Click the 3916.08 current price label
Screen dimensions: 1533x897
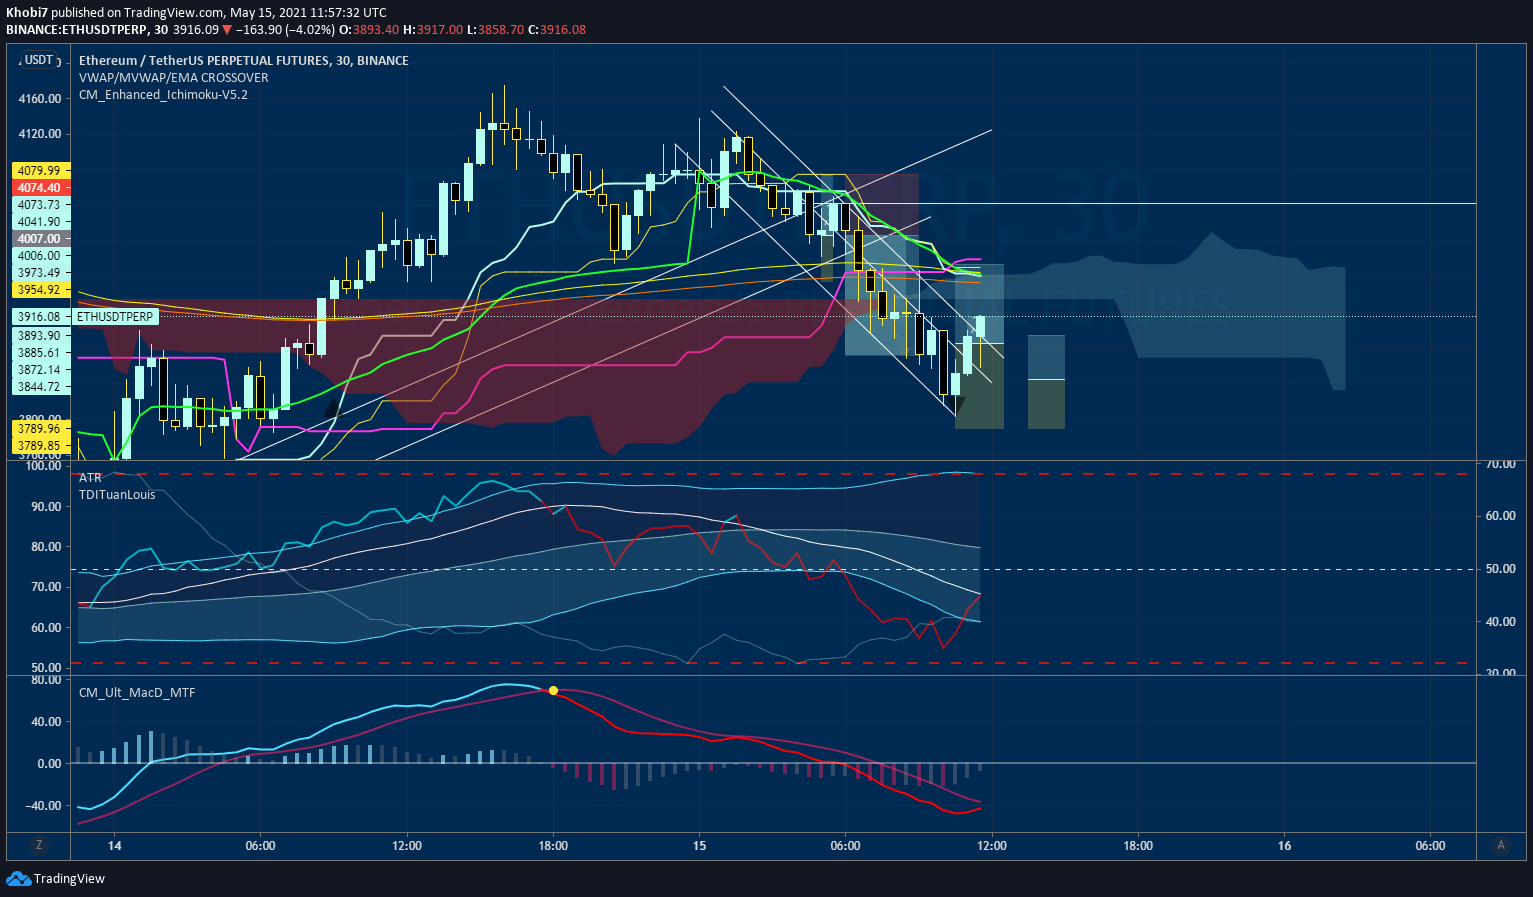[x=39, y=316]
